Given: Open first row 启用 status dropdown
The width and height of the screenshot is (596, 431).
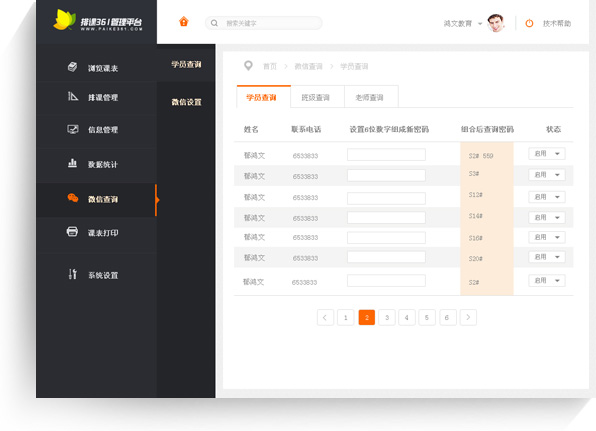Looking at the screenshot, I should click(x=547, y=154).
